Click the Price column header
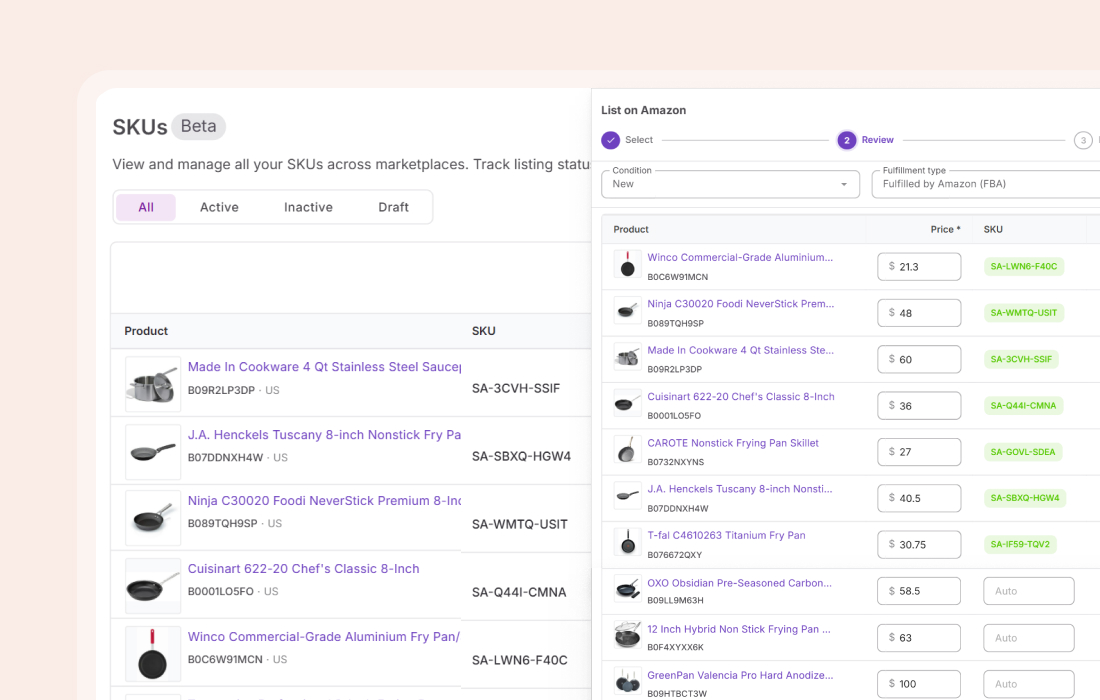The image size is (1100, 700). tap(944, 230)
